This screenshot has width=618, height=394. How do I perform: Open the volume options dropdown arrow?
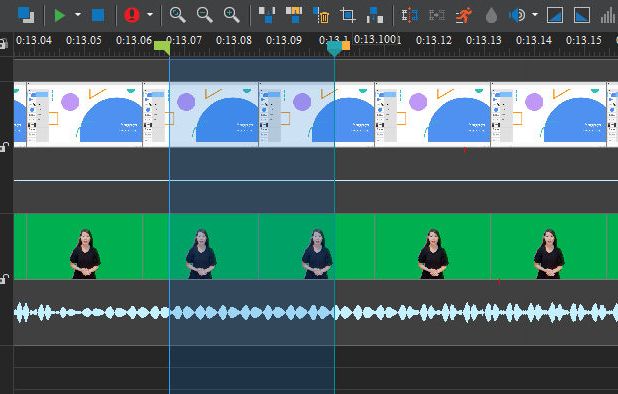tap(534, 15)
